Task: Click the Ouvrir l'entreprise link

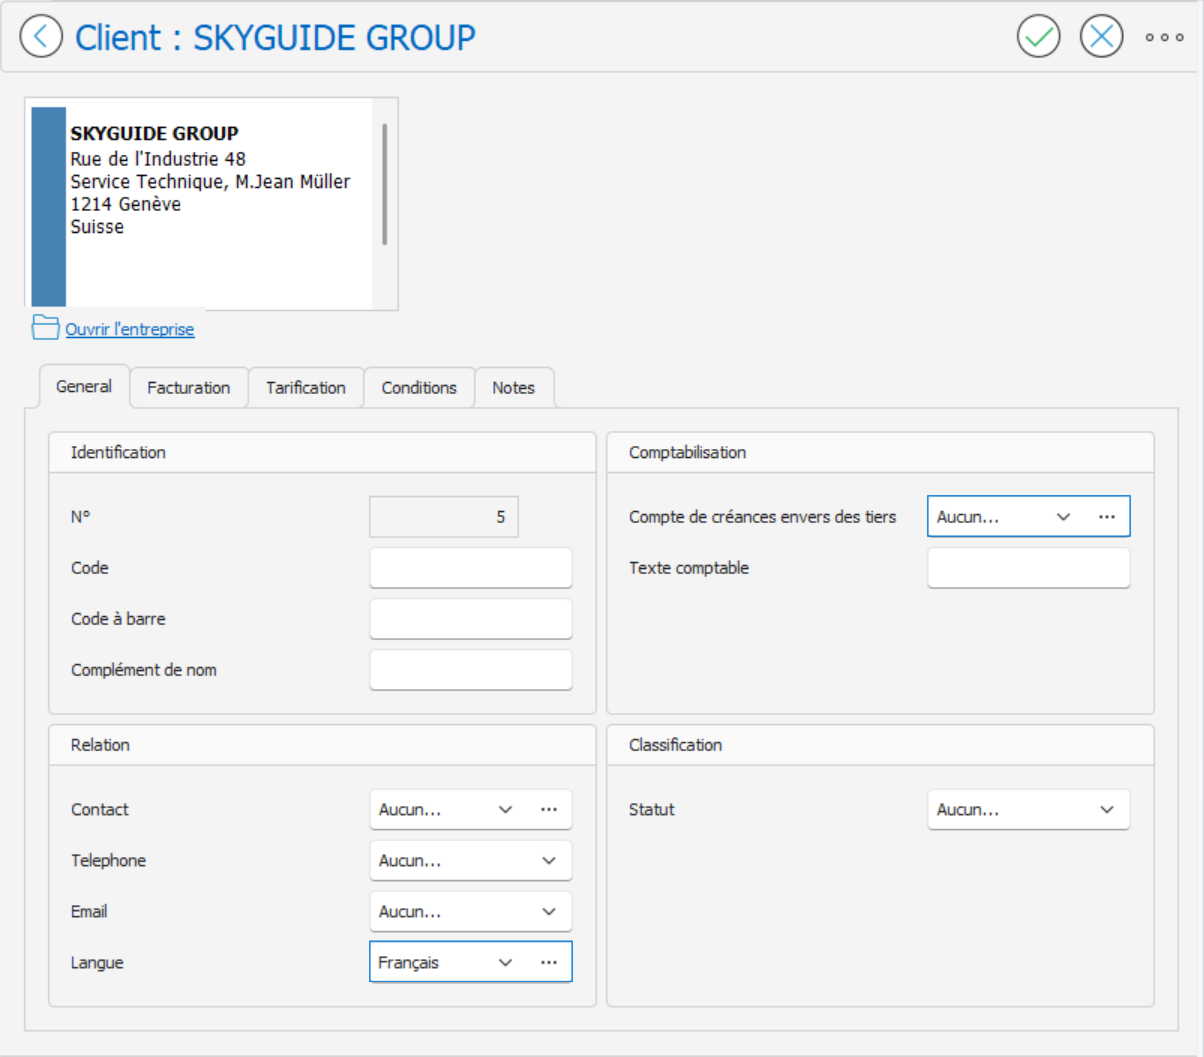Action: [x=130, y=329]
